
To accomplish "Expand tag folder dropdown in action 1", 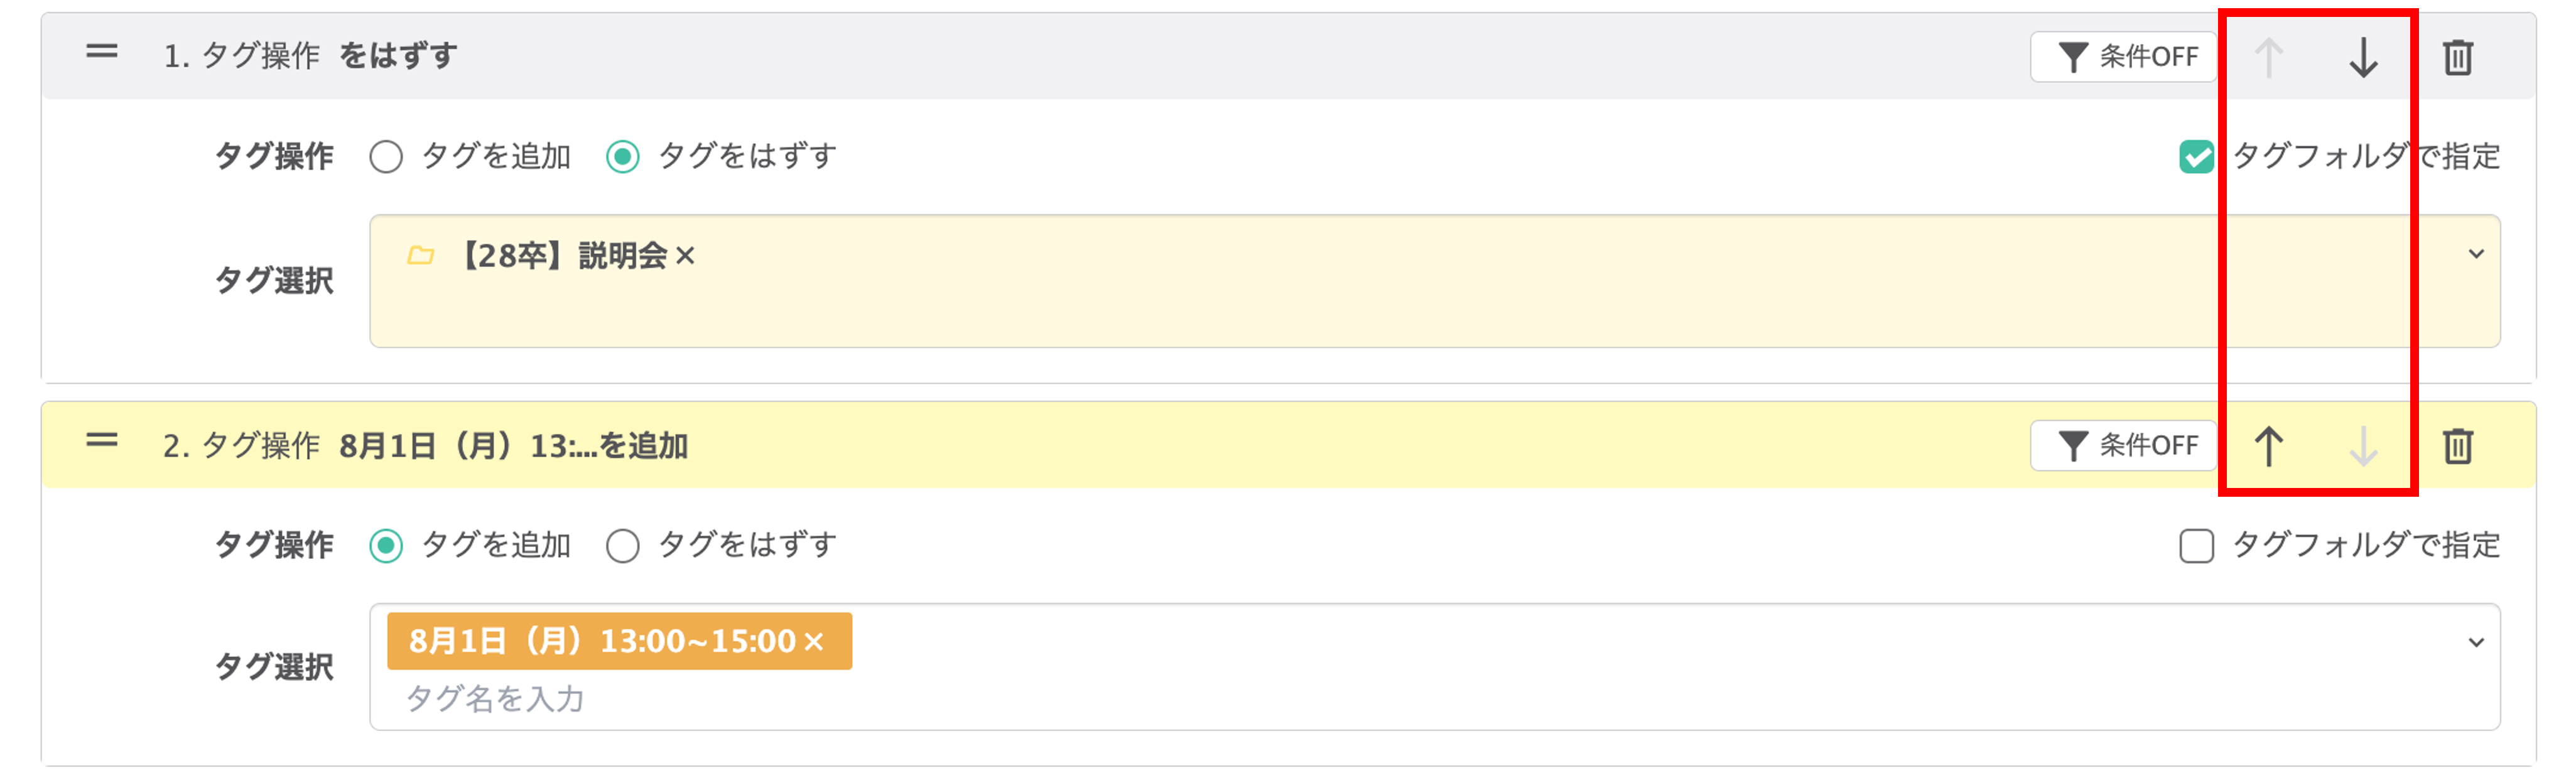I will click(2476, 254).
